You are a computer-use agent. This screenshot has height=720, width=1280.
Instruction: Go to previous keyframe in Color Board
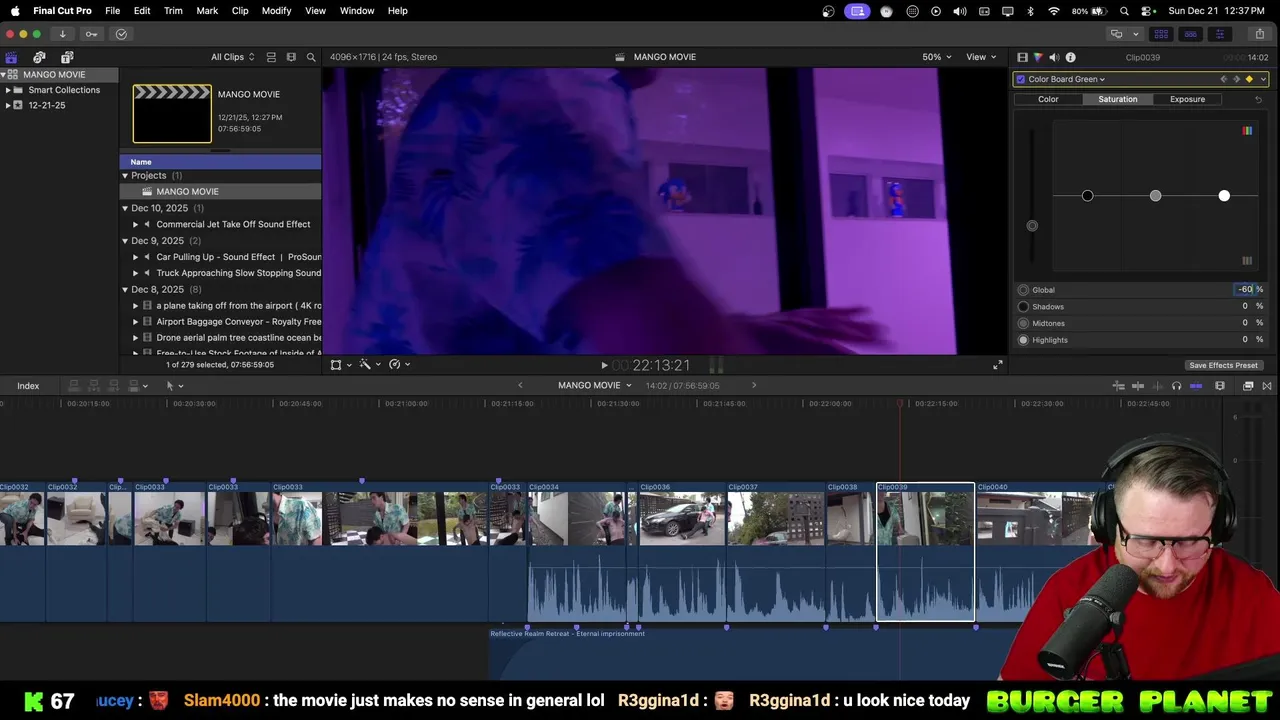tap(1223, 79)
